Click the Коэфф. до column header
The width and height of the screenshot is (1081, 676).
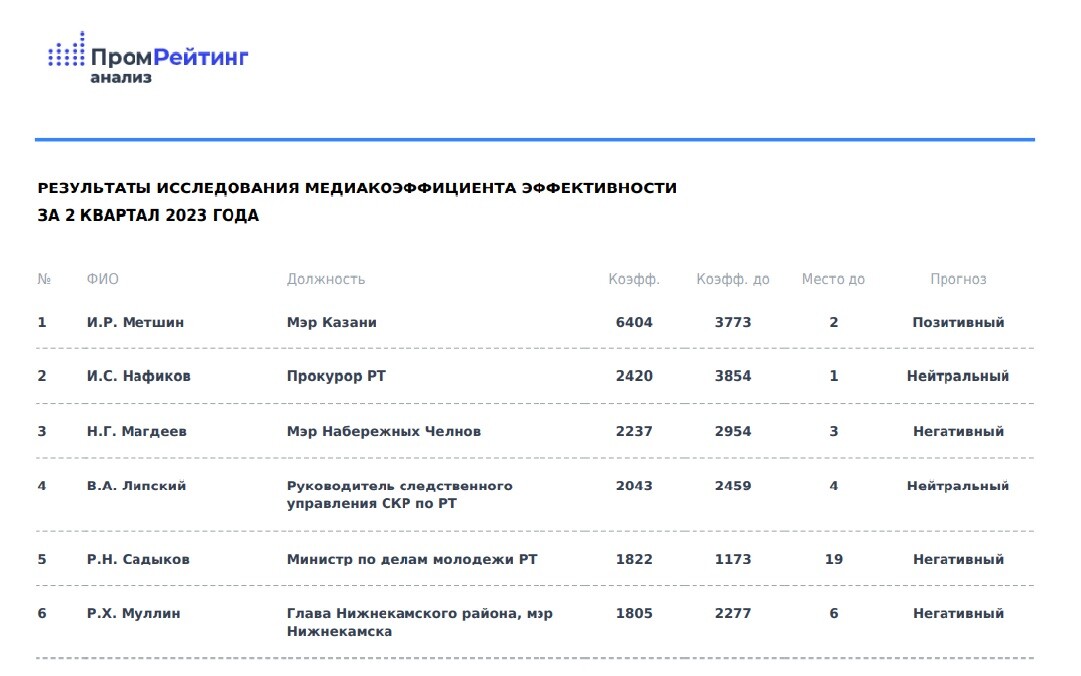click(732, 279)
